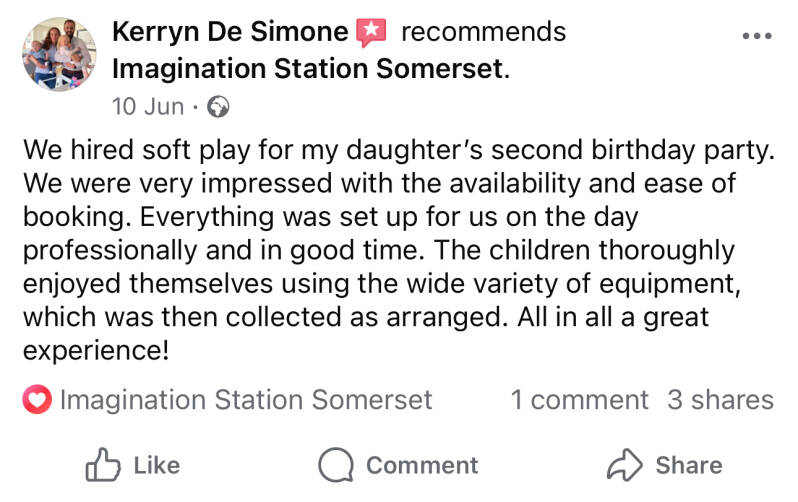This screenshot has width=798, height=502.
Task: Click the Share arrow icon
Action: point(625,465)
